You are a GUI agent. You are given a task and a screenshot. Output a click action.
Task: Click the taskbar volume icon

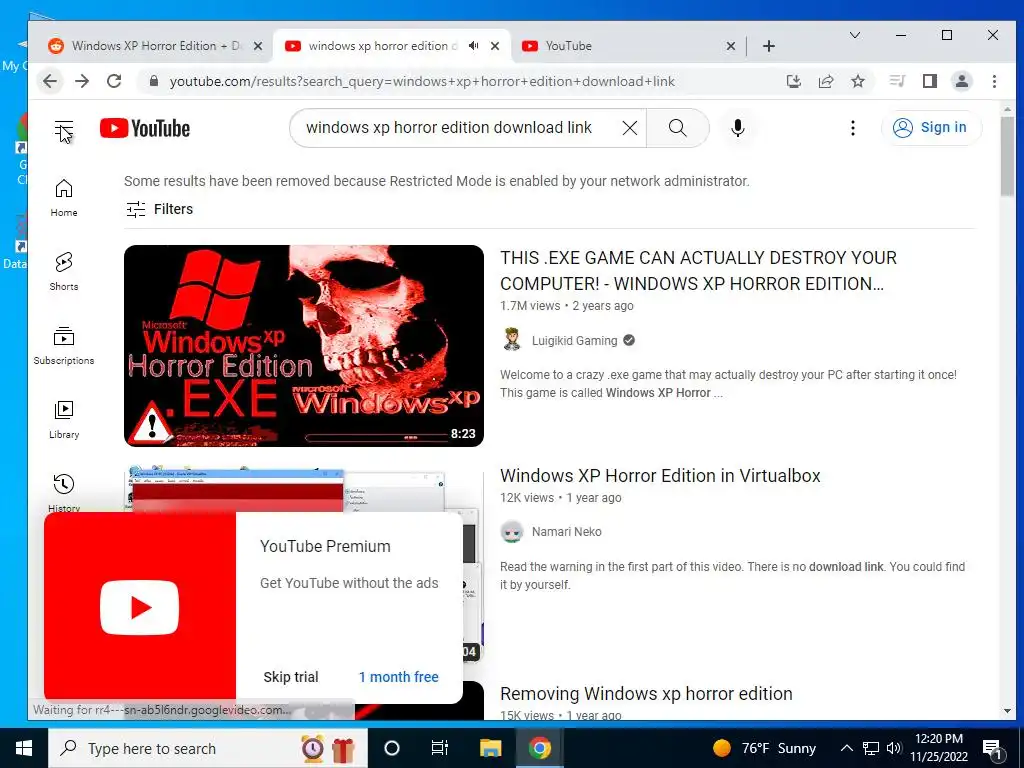click(895, 748)
